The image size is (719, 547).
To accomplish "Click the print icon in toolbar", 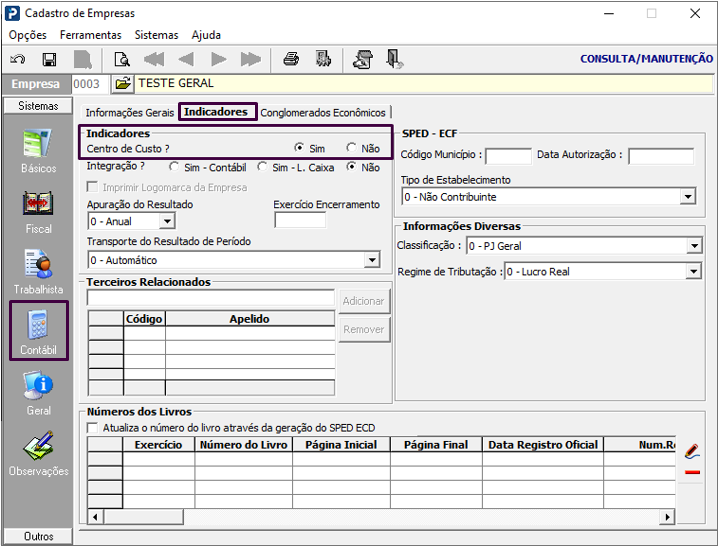I will point(291,59).
